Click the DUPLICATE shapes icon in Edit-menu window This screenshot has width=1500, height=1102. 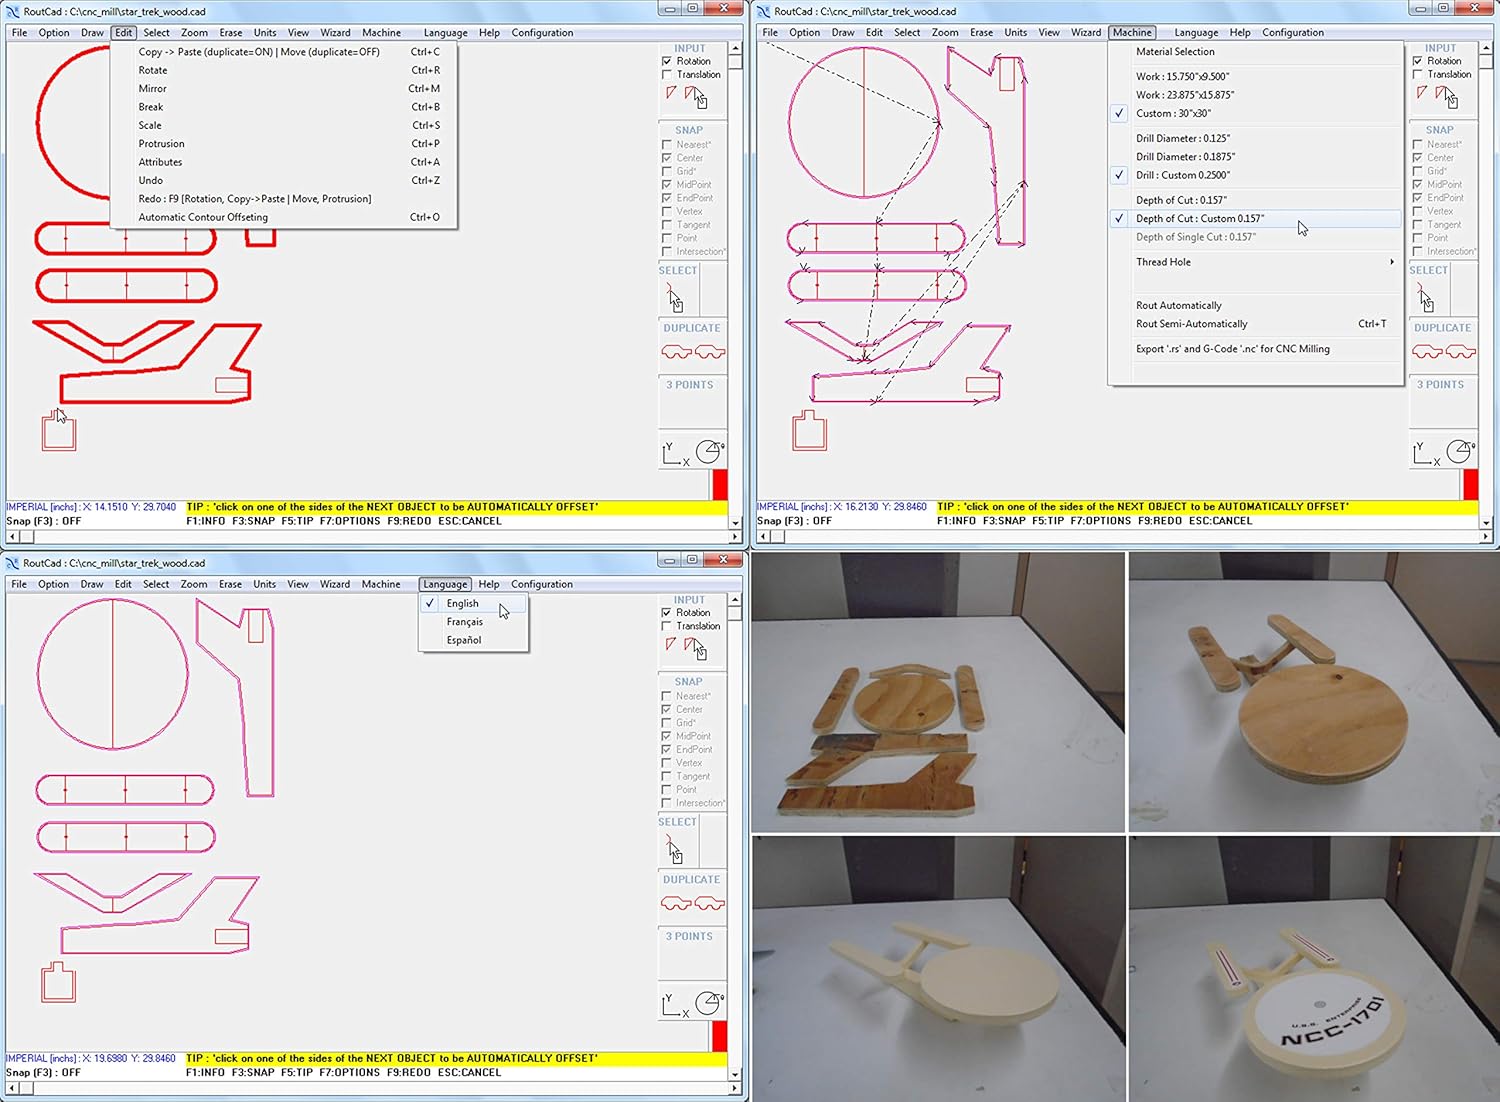tap(693, 352)
